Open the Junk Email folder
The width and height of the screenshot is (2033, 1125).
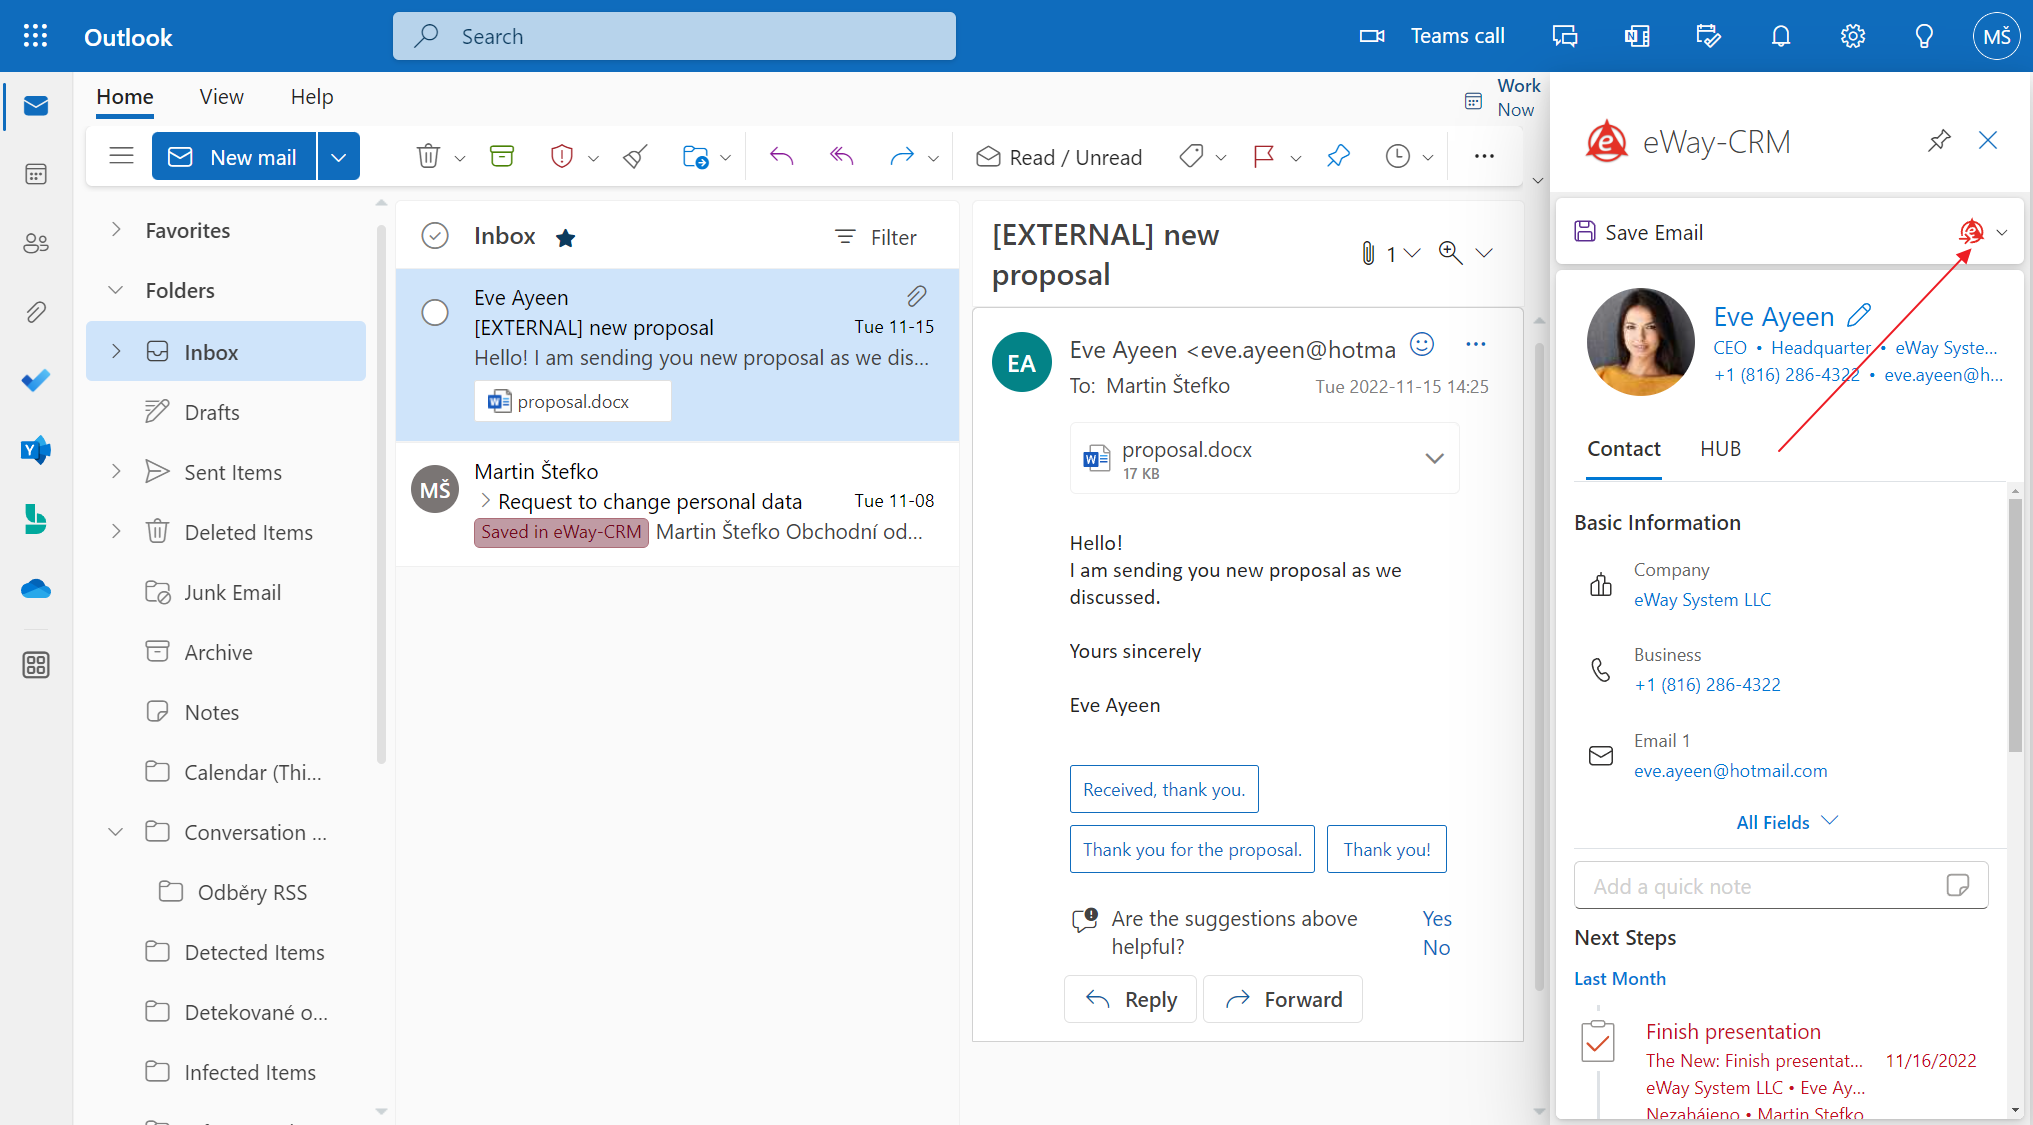[x=232, y=592]
